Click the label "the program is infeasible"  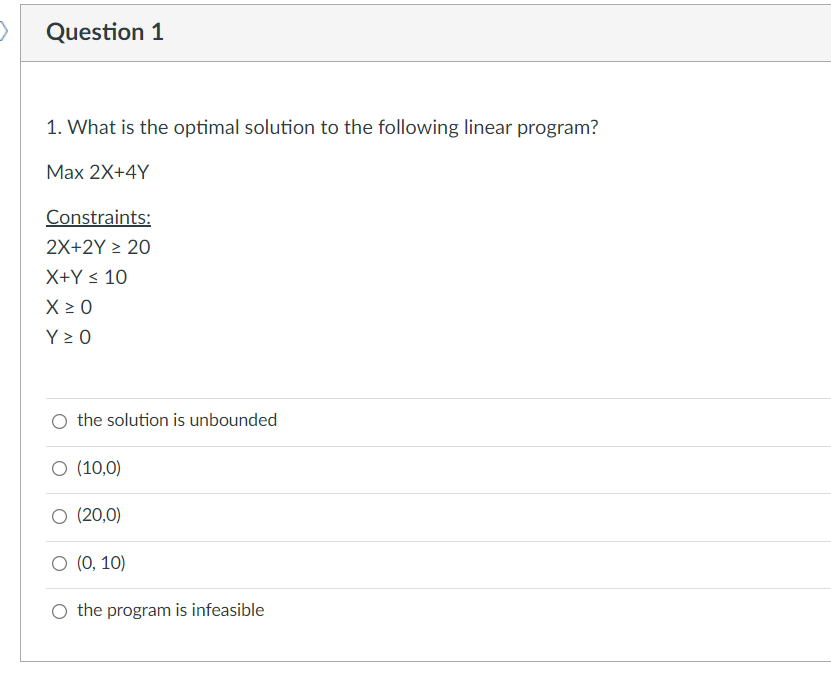click(171, 609)
